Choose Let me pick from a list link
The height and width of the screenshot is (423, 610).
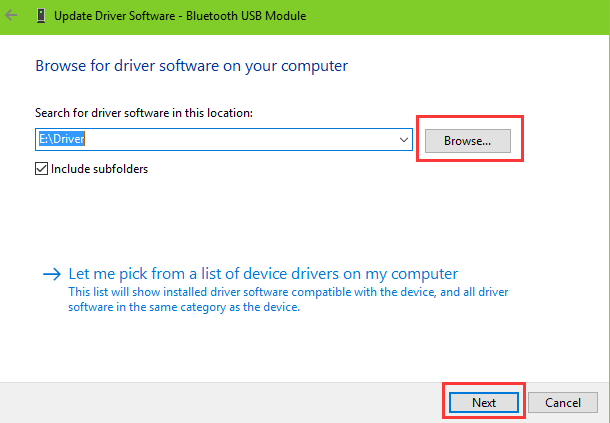click(x=263, y=274)
